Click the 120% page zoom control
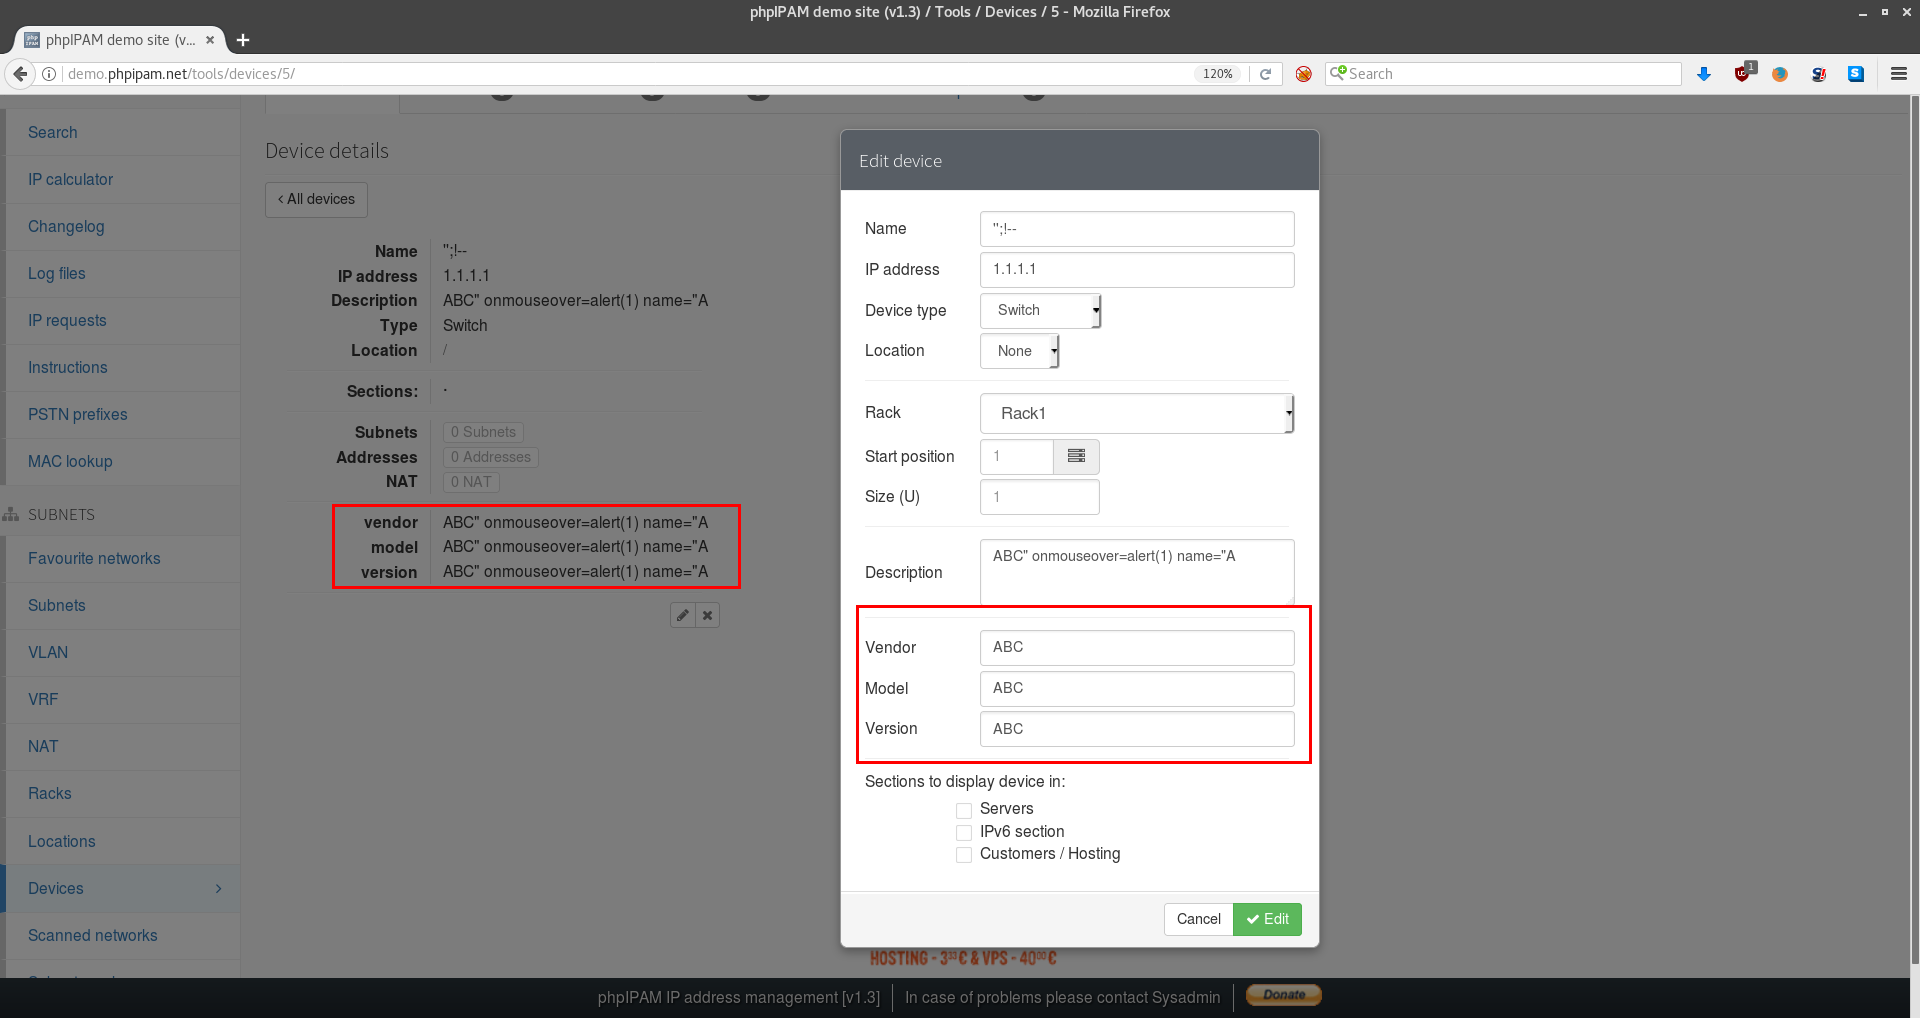 pyautogui.click(x=1216, y=73)
